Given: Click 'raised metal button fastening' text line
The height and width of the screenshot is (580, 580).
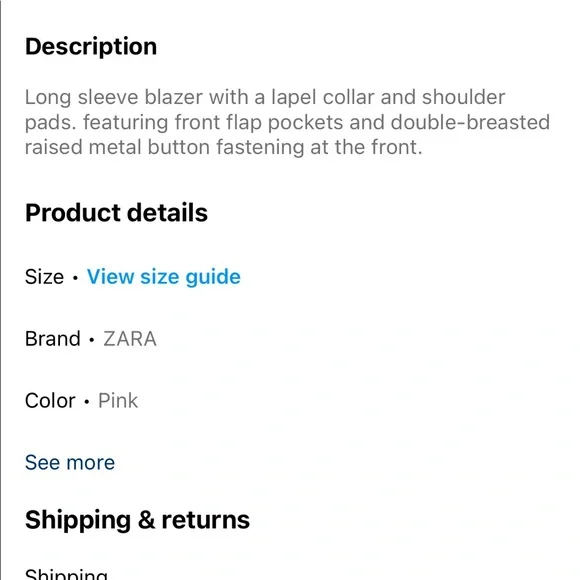Looking at the screenshot, I should point(165,148).
